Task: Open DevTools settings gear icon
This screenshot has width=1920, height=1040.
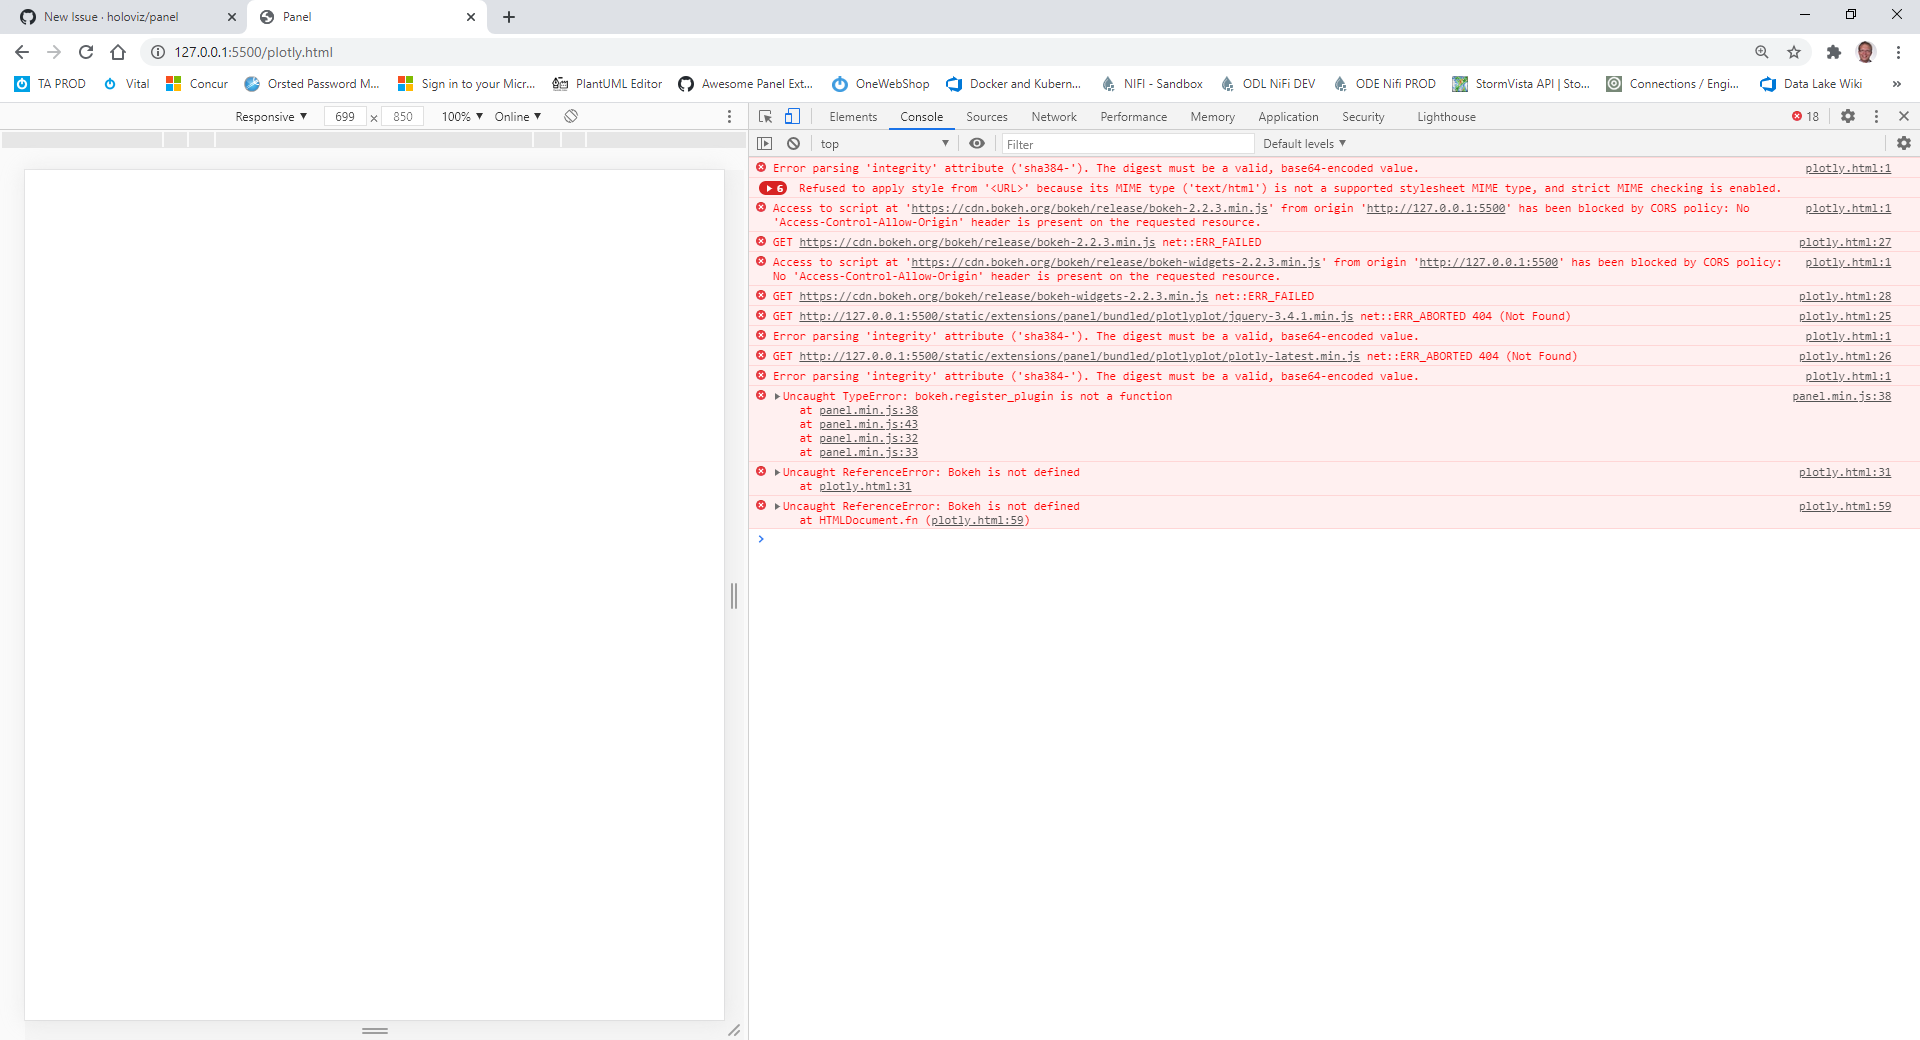Action: pos(1847,116)
